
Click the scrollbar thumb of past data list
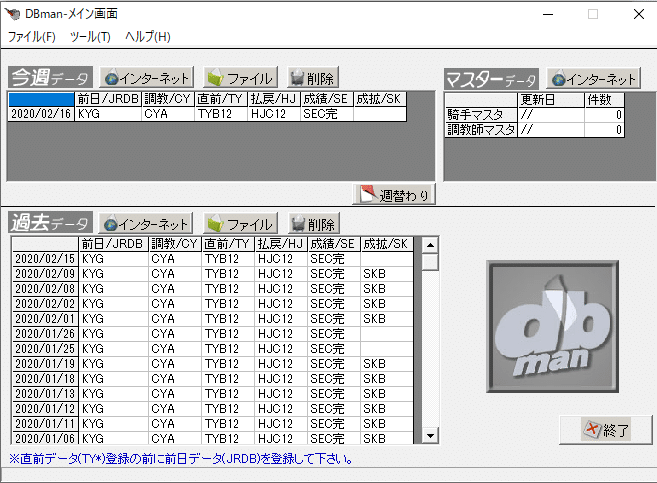click(x=430, y=262)
